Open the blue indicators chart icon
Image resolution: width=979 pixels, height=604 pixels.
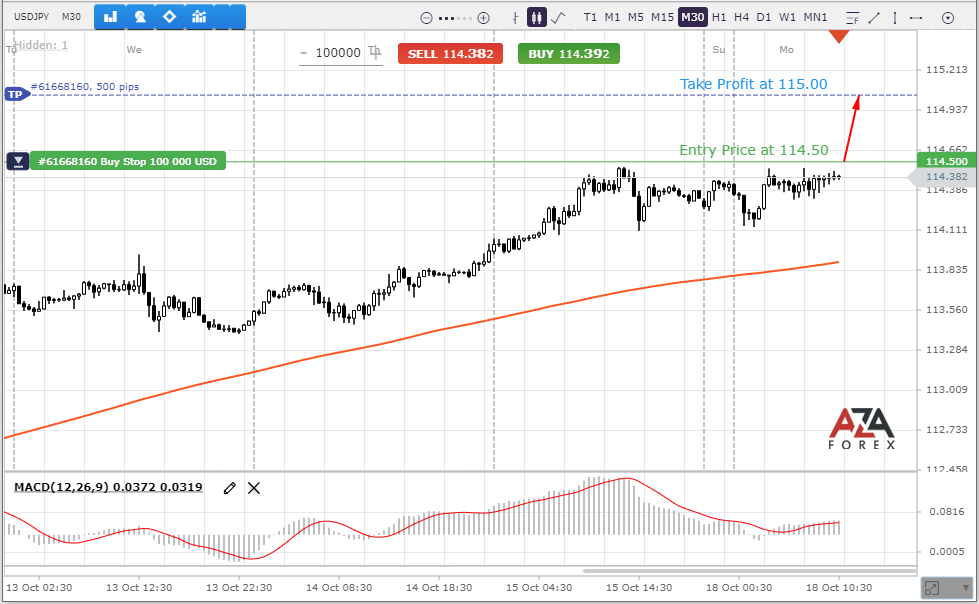click(199, 17)
